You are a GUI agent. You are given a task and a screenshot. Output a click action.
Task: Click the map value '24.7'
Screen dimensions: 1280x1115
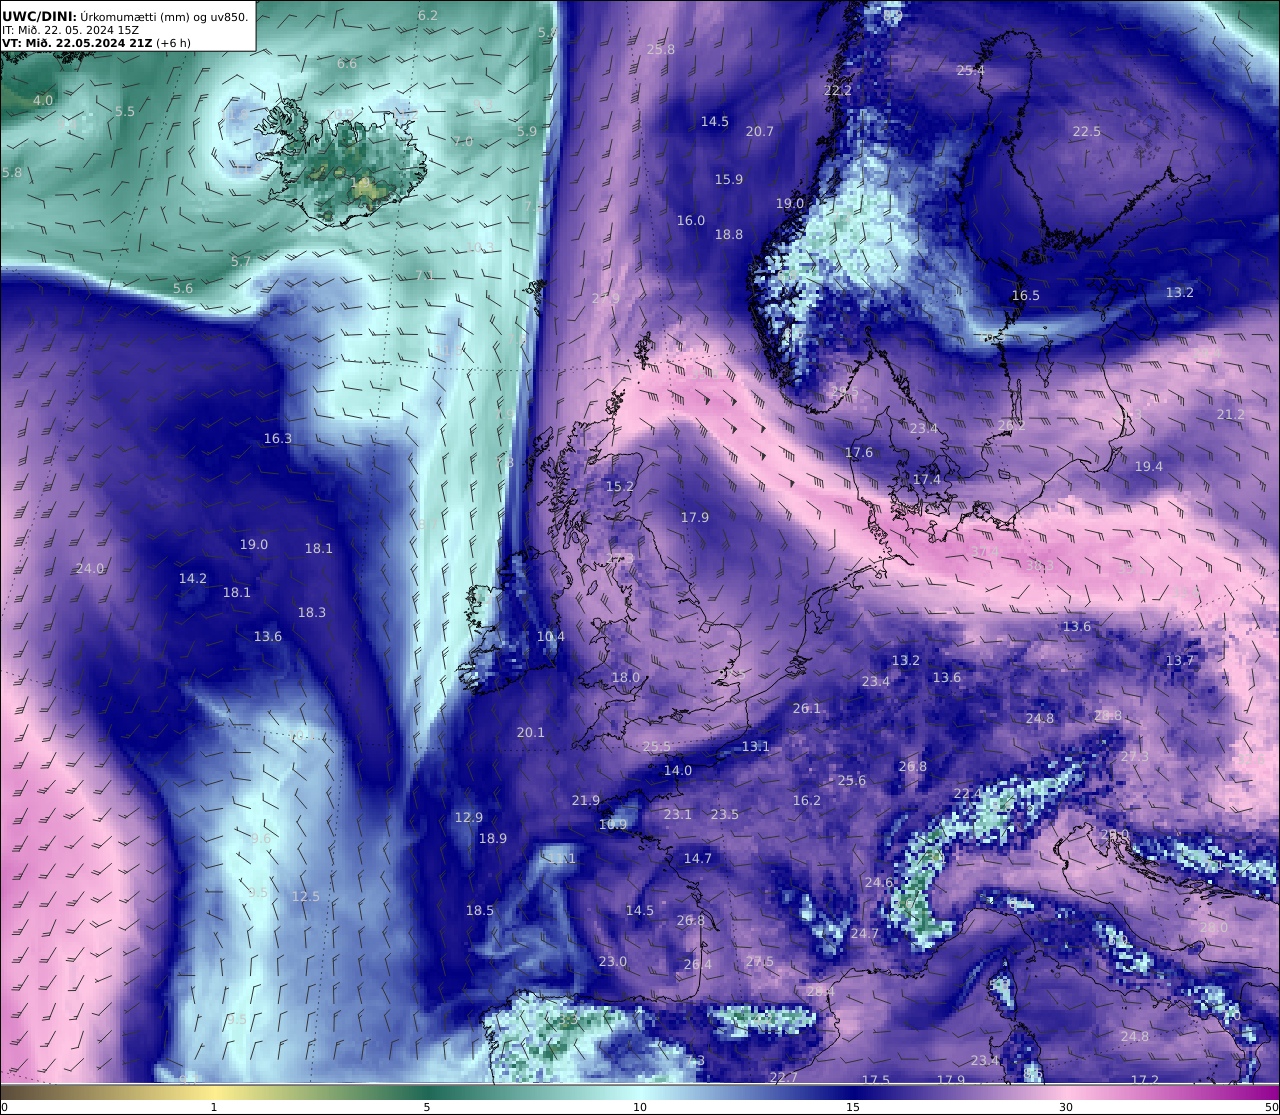(865, 933)
